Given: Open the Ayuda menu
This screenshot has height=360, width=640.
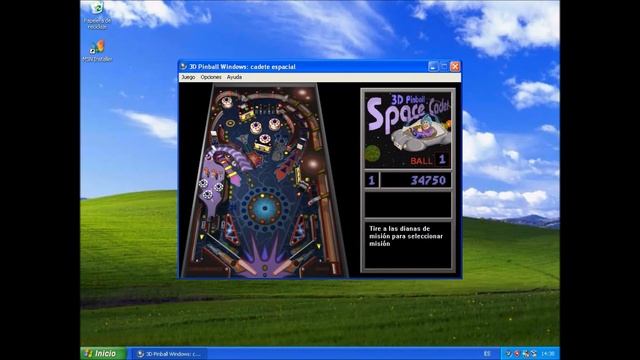Looking at the screenshot, I should [234, 77].
